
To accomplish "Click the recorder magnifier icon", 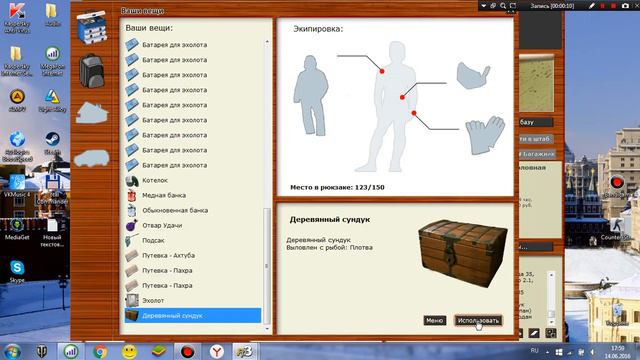I will [503, 6].
